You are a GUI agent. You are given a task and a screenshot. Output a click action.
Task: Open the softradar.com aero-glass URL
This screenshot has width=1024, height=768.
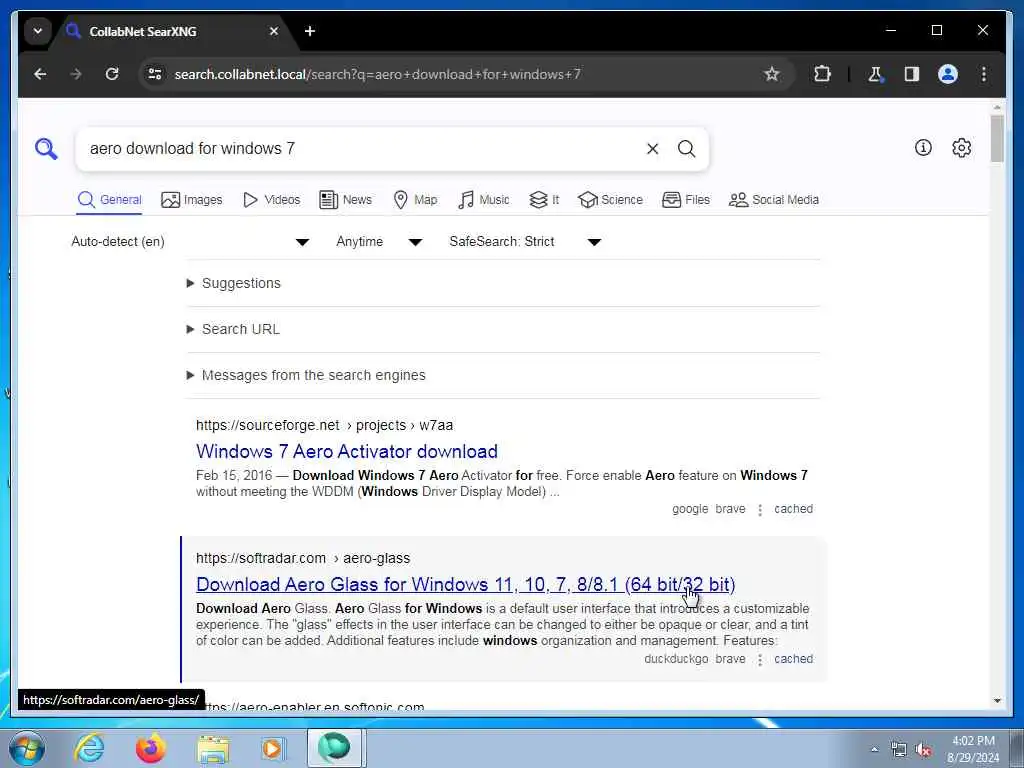(x=303, y=558)
